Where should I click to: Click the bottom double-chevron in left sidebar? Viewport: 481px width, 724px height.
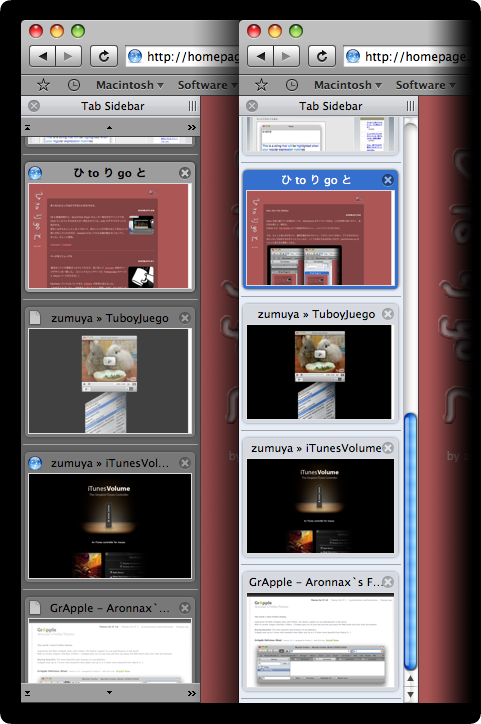pyautogui.click(x=192, y=693)
